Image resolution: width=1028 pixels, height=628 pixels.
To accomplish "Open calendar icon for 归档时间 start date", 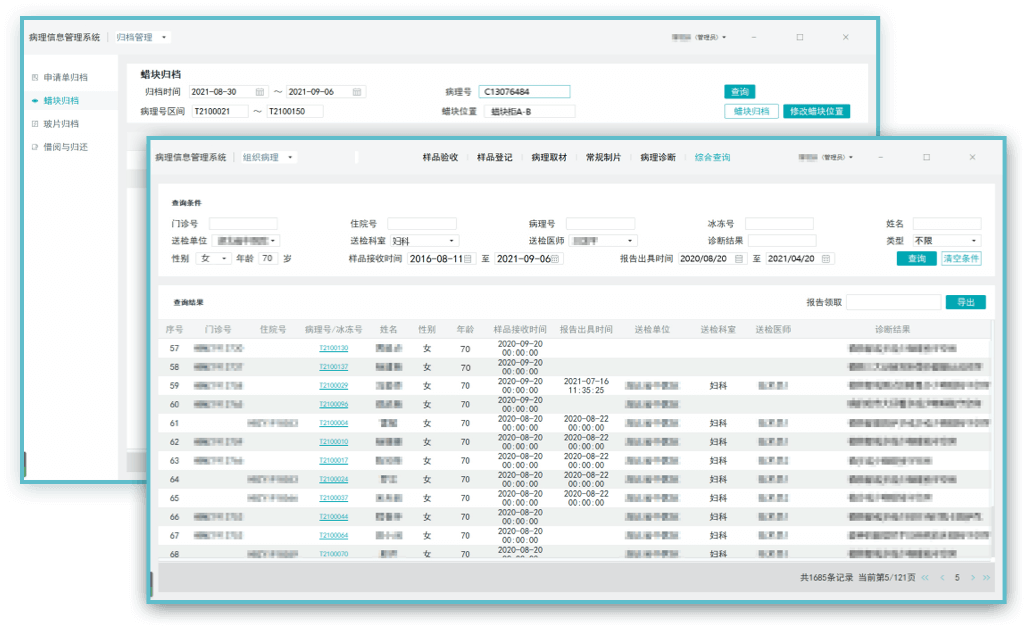I will 260,92.
